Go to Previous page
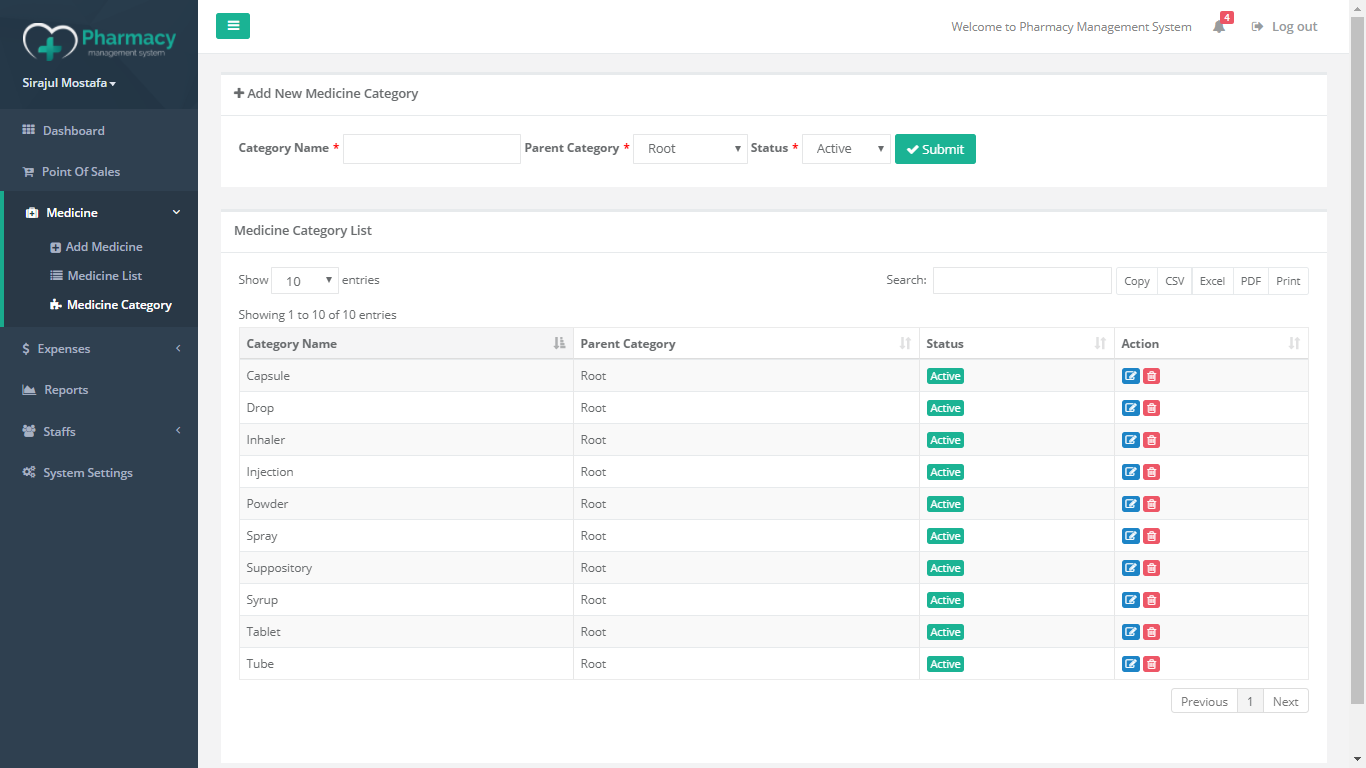The height and width of the screenshot is (768, 1366). tap(1204, 701)
